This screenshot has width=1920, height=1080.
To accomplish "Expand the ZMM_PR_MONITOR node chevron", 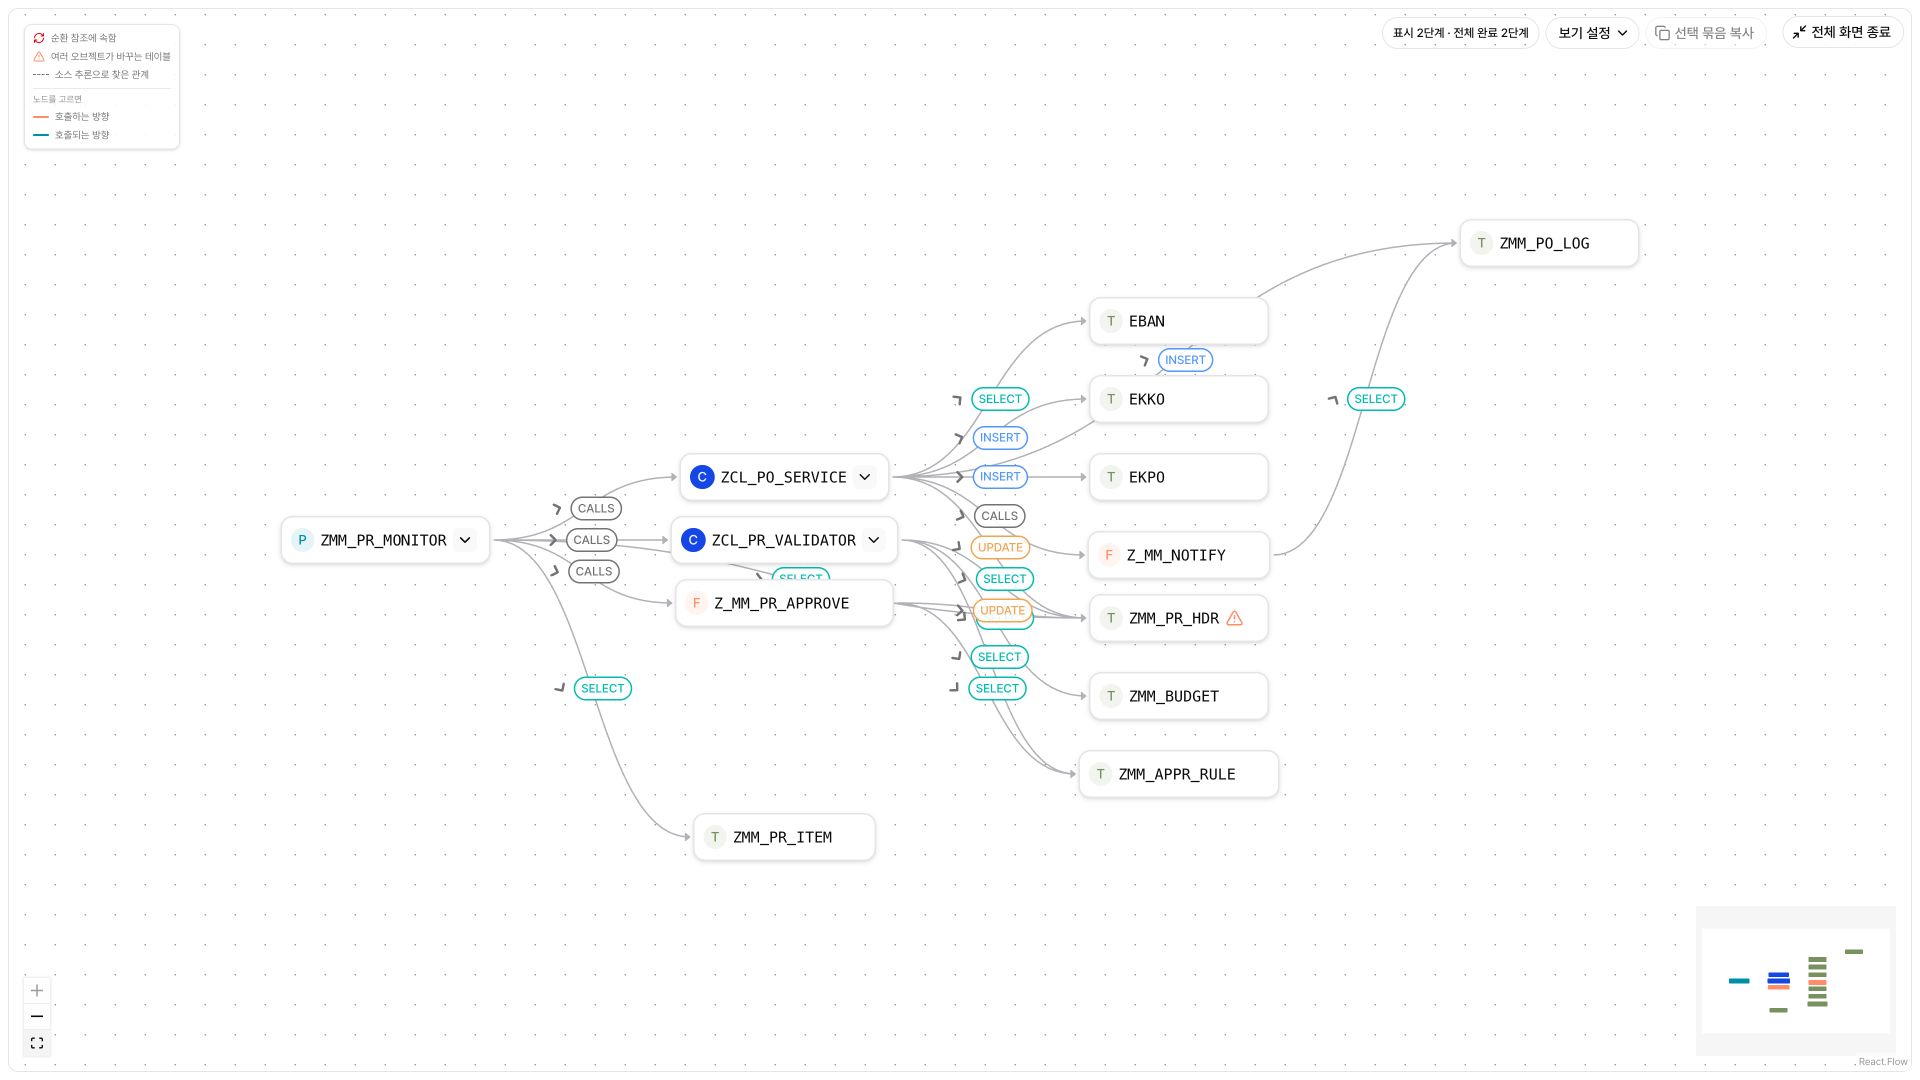I will (x=465, y=540).
